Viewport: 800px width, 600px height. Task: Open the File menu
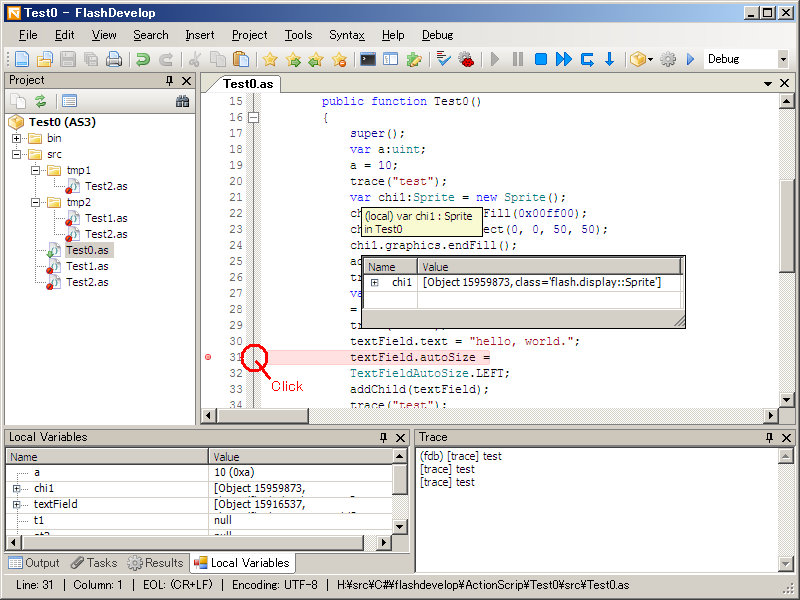[28, 35]
